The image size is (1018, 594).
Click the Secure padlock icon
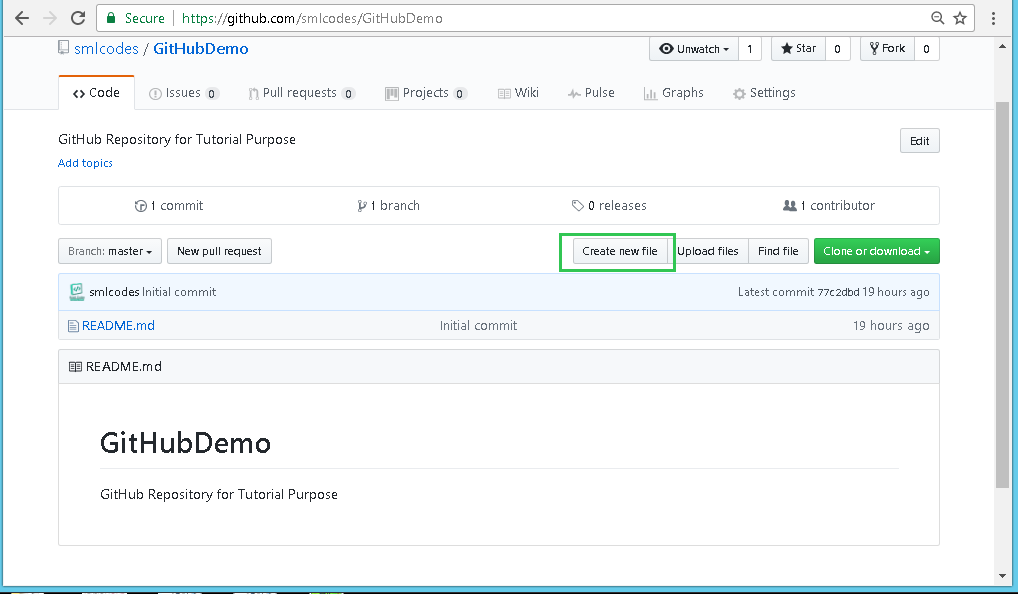[x=112, y=18]
